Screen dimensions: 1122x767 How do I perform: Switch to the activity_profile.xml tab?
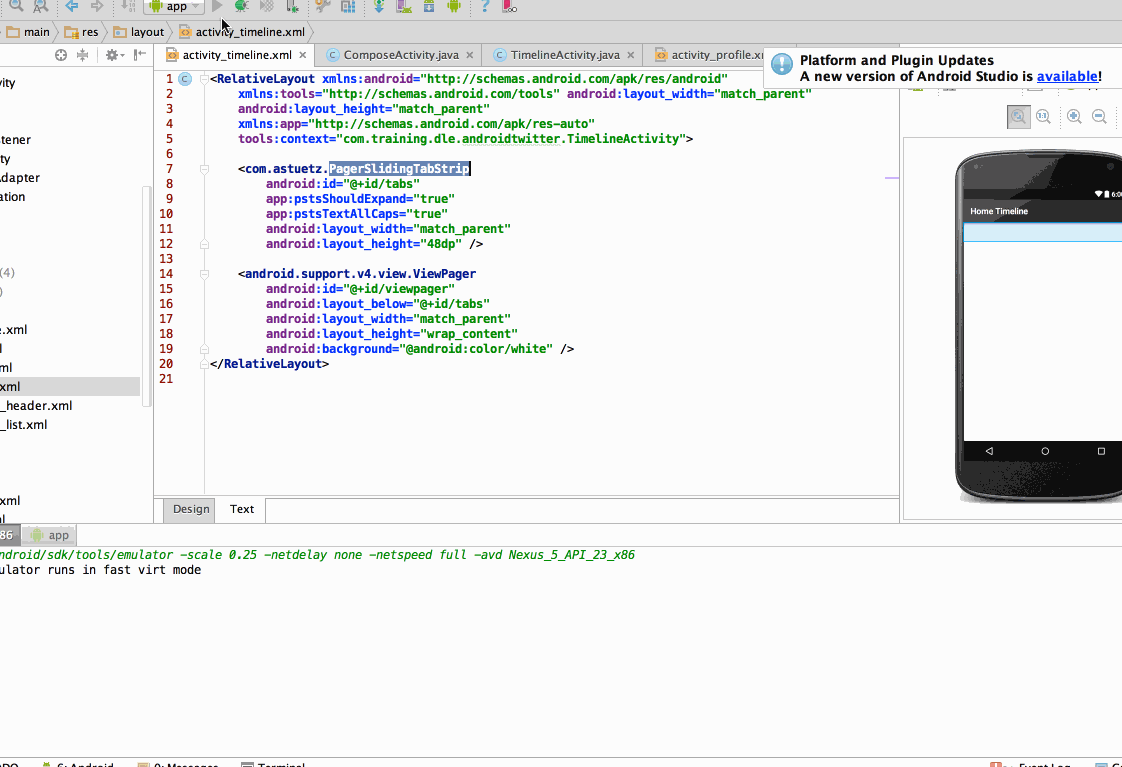(x=710, y=55)
